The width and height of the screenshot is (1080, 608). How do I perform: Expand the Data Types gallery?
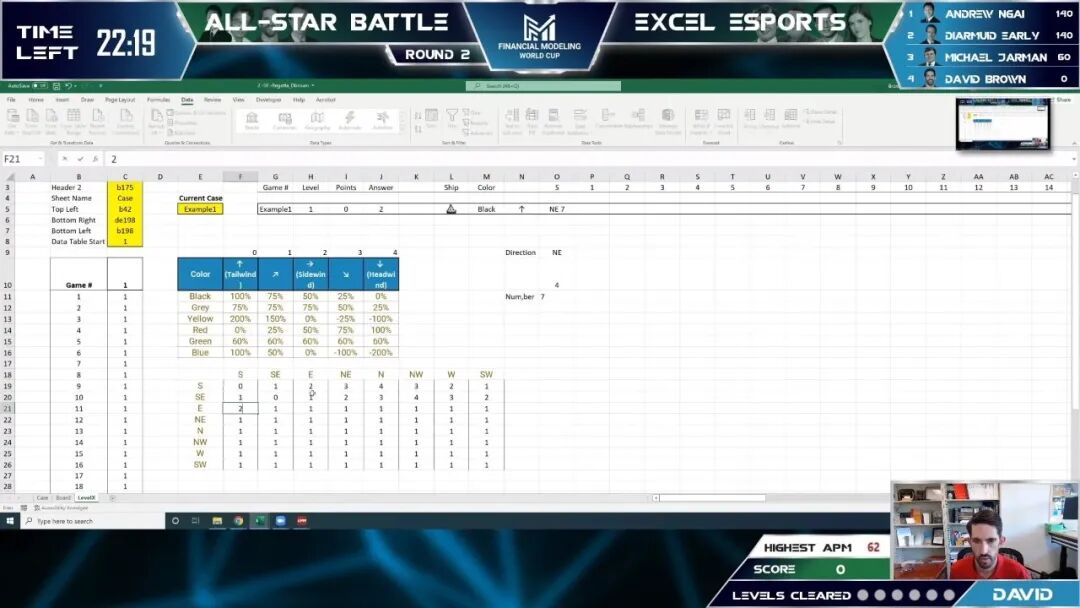tap(403, 129)
